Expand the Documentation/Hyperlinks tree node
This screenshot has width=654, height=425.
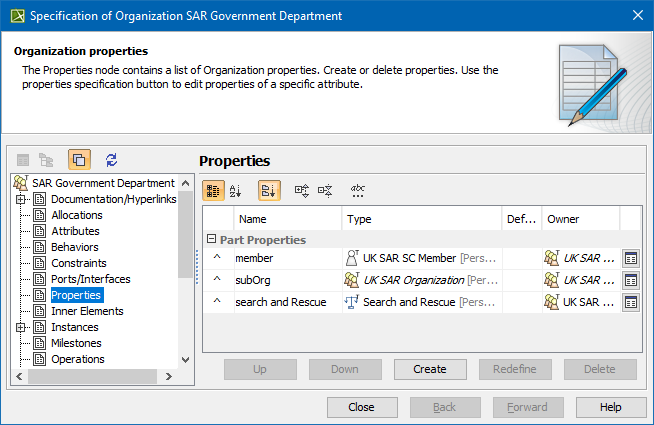20,199
